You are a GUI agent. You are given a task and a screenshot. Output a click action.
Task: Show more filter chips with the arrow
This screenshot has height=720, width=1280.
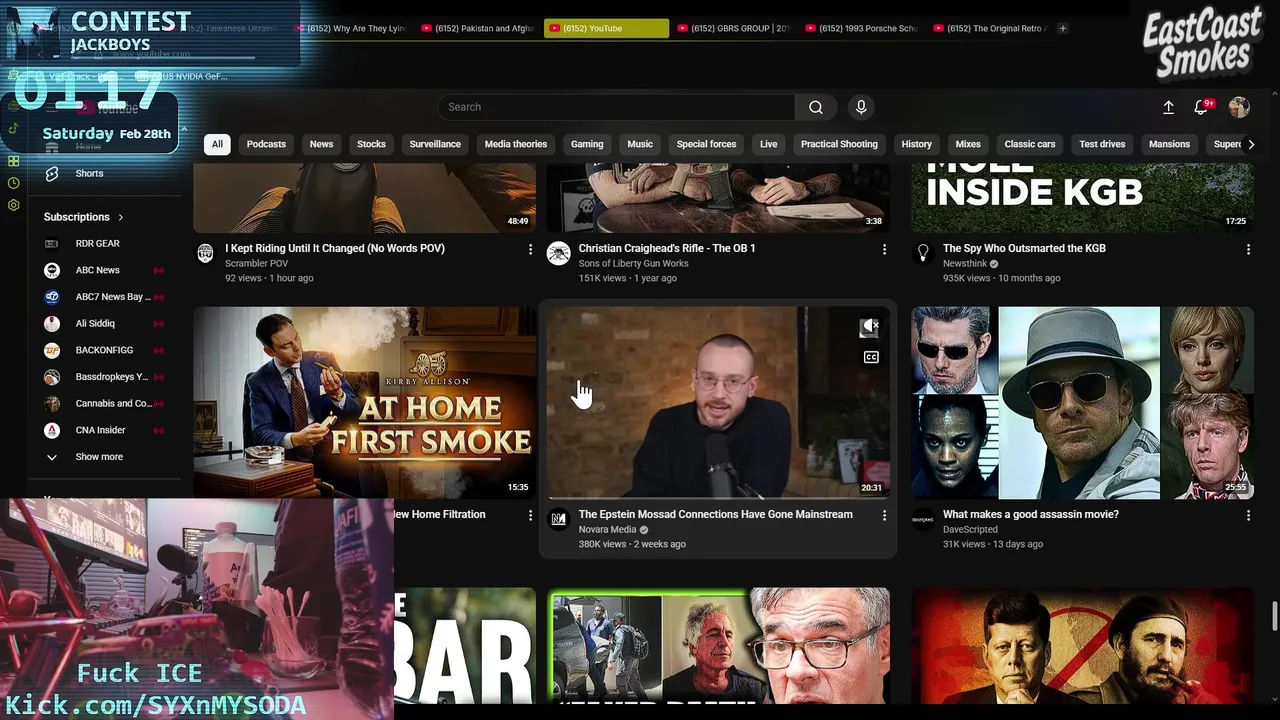(x=1250, y=144)
